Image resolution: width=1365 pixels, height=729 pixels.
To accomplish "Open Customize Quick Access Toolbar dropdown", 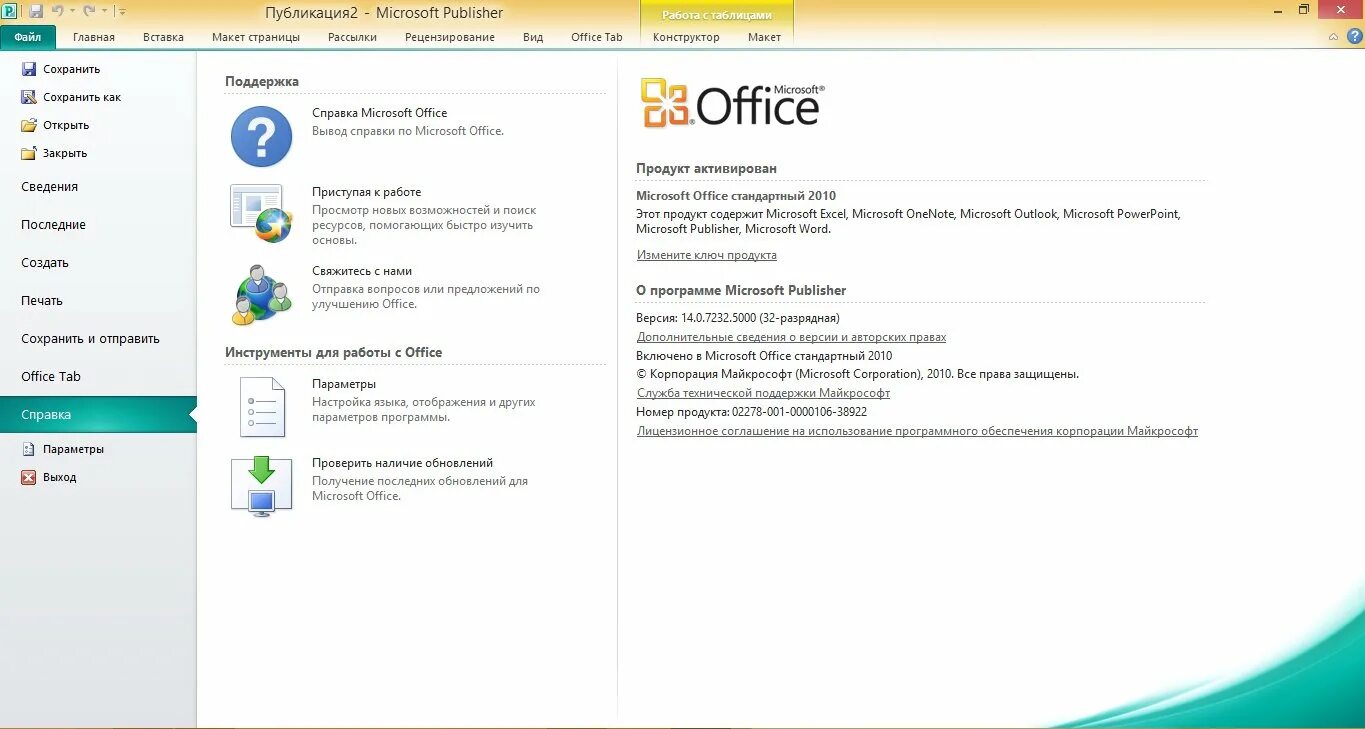I will [121, 12].
